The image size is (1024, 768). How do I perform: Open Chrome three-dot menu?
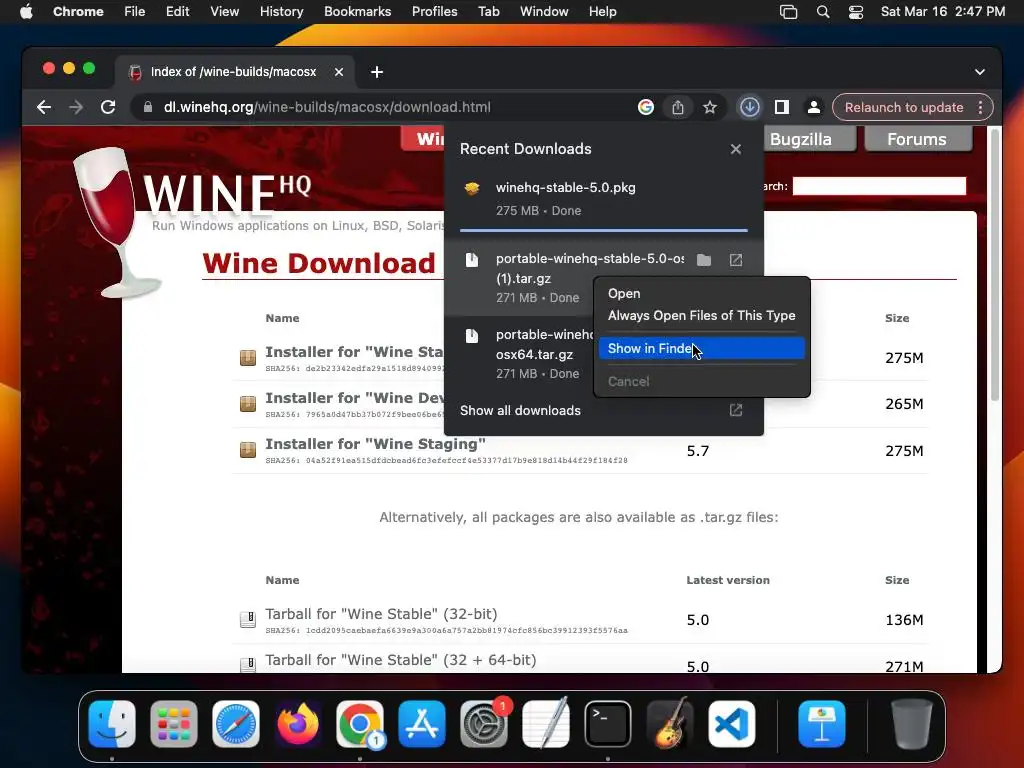[980, 107]
